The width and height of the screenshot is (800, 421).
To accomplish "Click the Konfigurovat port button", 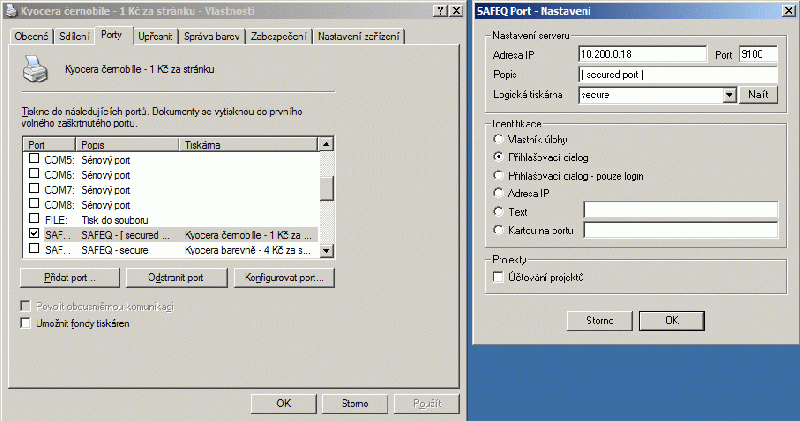I will 284,278.
